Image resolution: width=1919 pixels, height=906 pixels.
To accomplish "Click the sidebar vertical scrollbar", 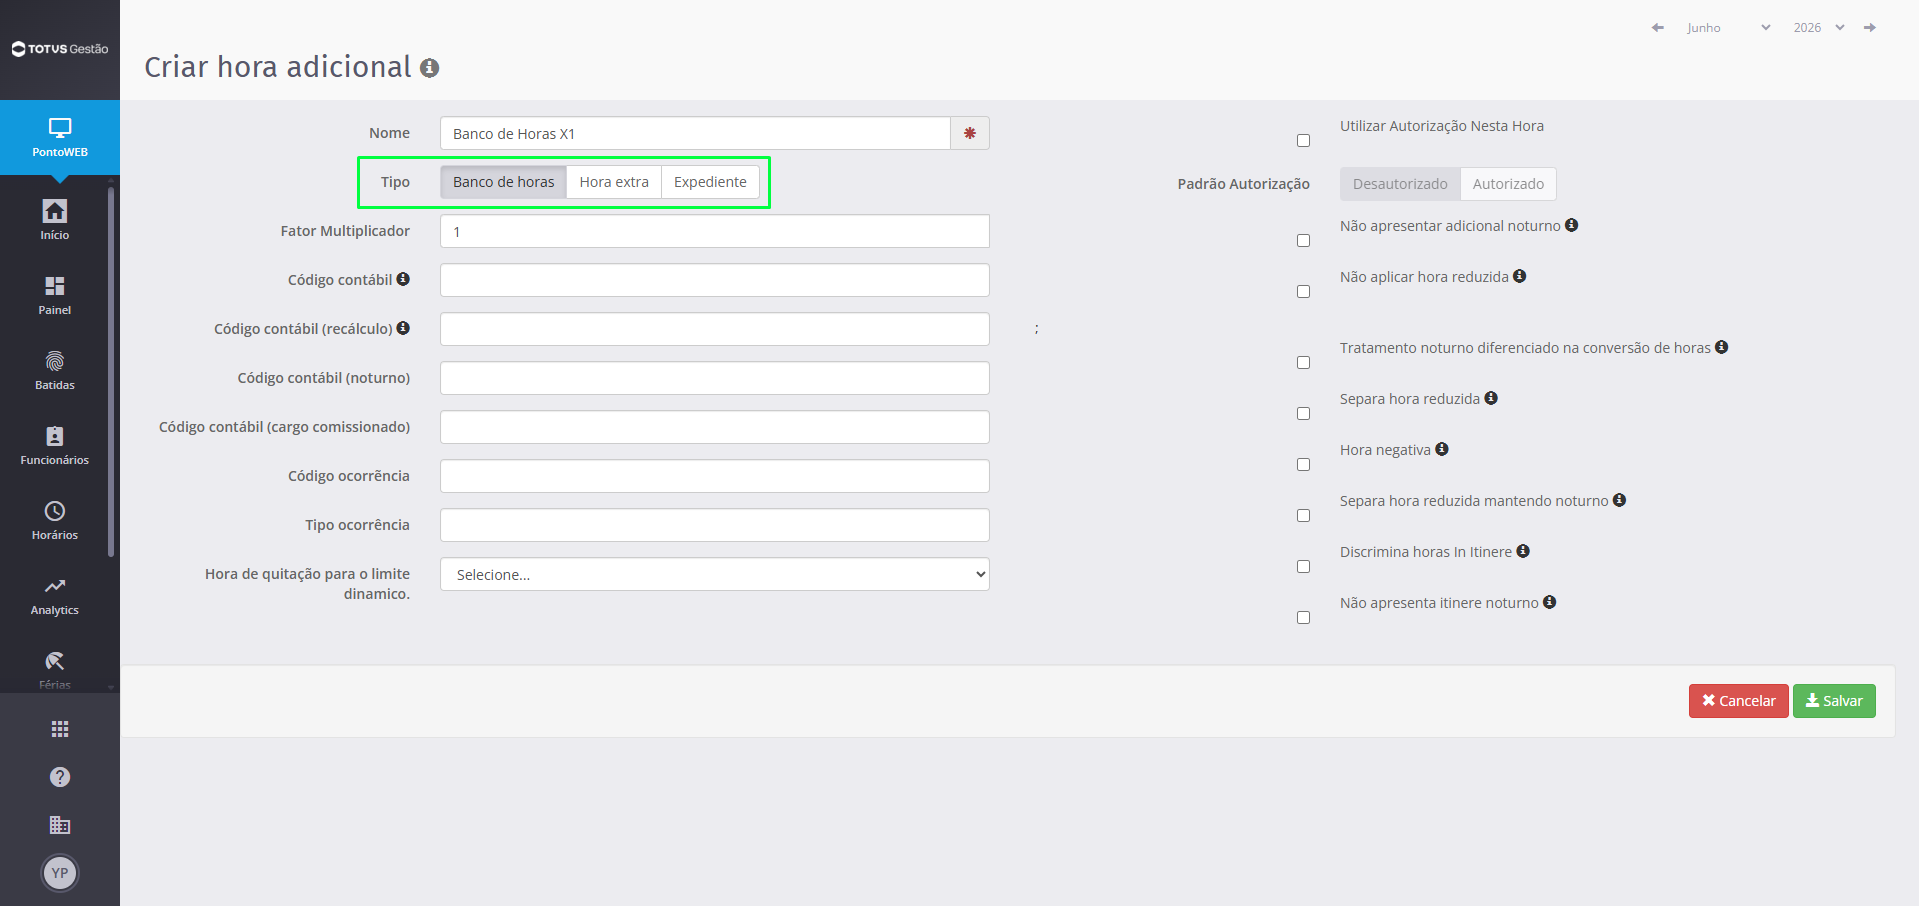I will [x=111, y=370].
